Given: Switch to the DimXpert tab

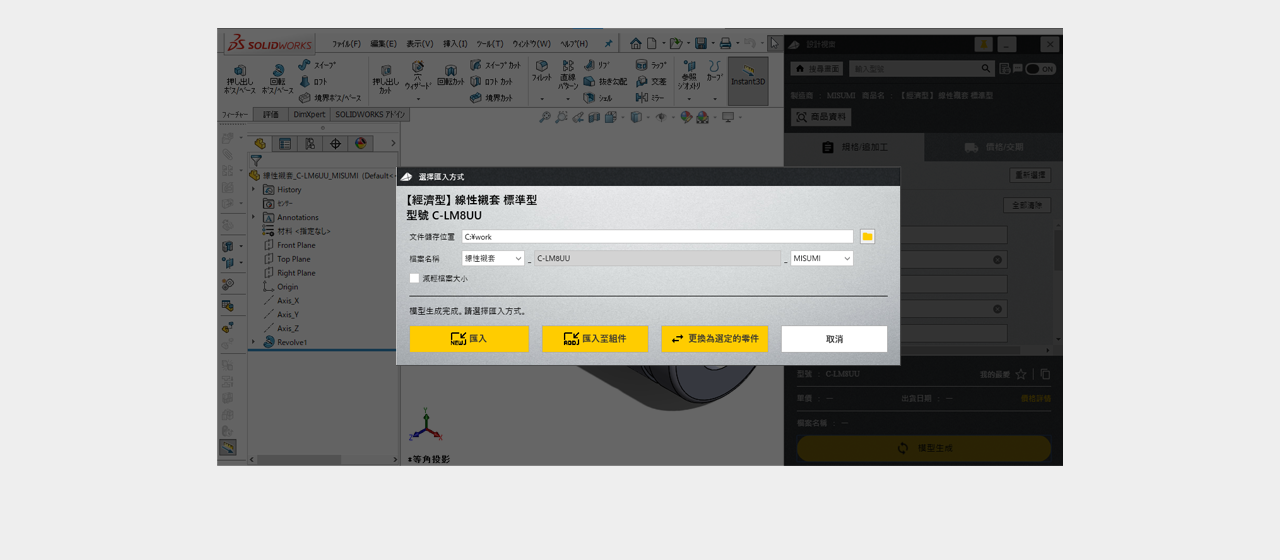Looking at the screenshot, I should tap(308, 115).
